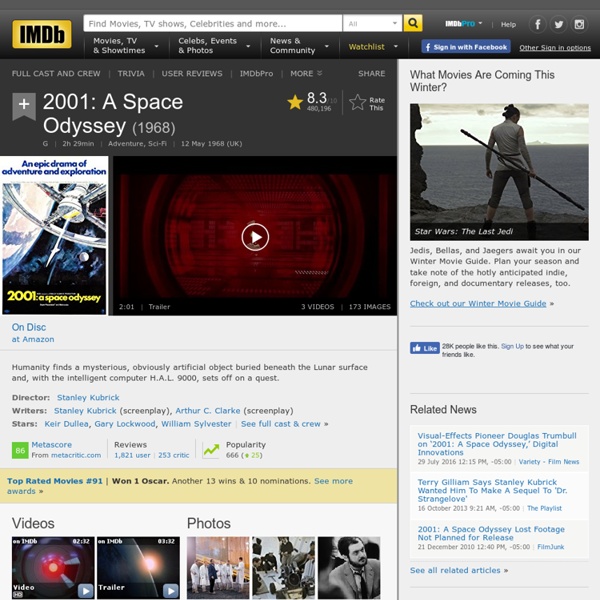Image resolution: width=600 pixels, height=600 pixels.
Task: Open writer Arthur C. Clarke link
Action: (x=208, y=411)
